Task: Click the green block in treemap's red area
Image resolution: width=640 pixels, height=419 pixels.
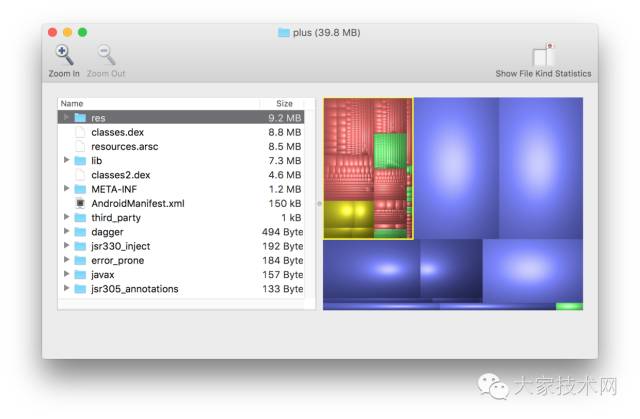Action: (390, 151)
